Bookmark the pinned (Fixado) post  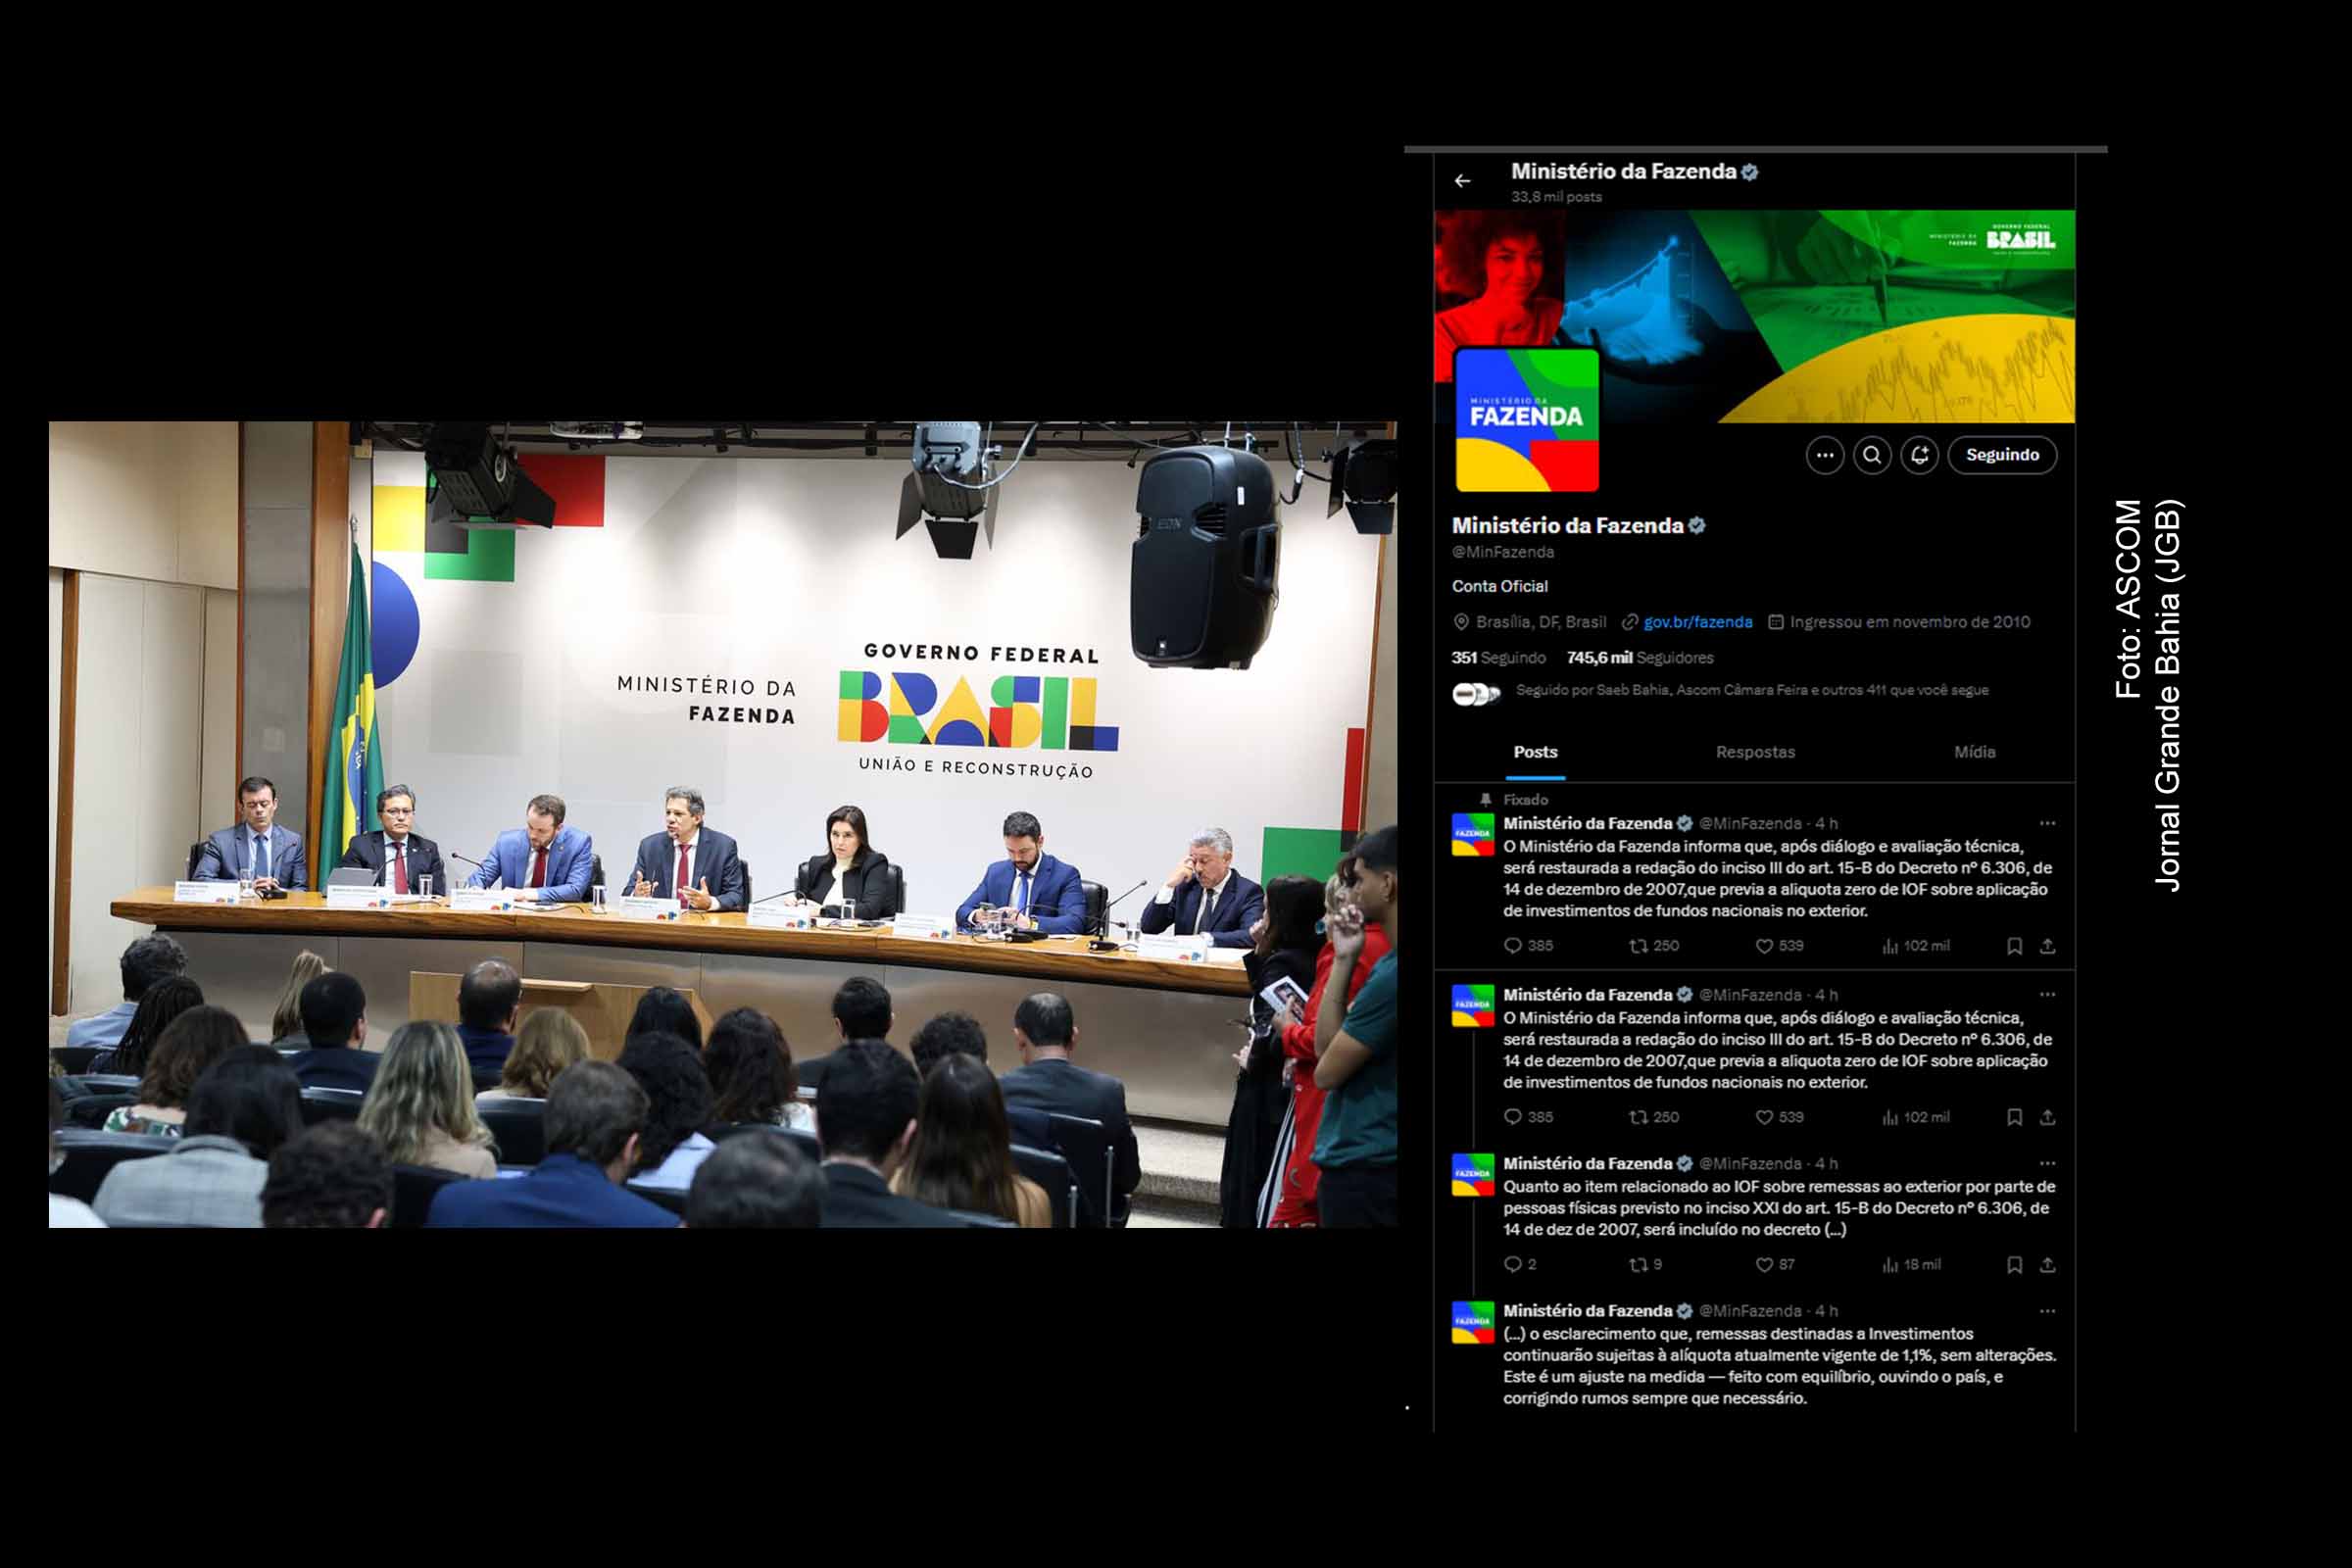point(2014,946)
